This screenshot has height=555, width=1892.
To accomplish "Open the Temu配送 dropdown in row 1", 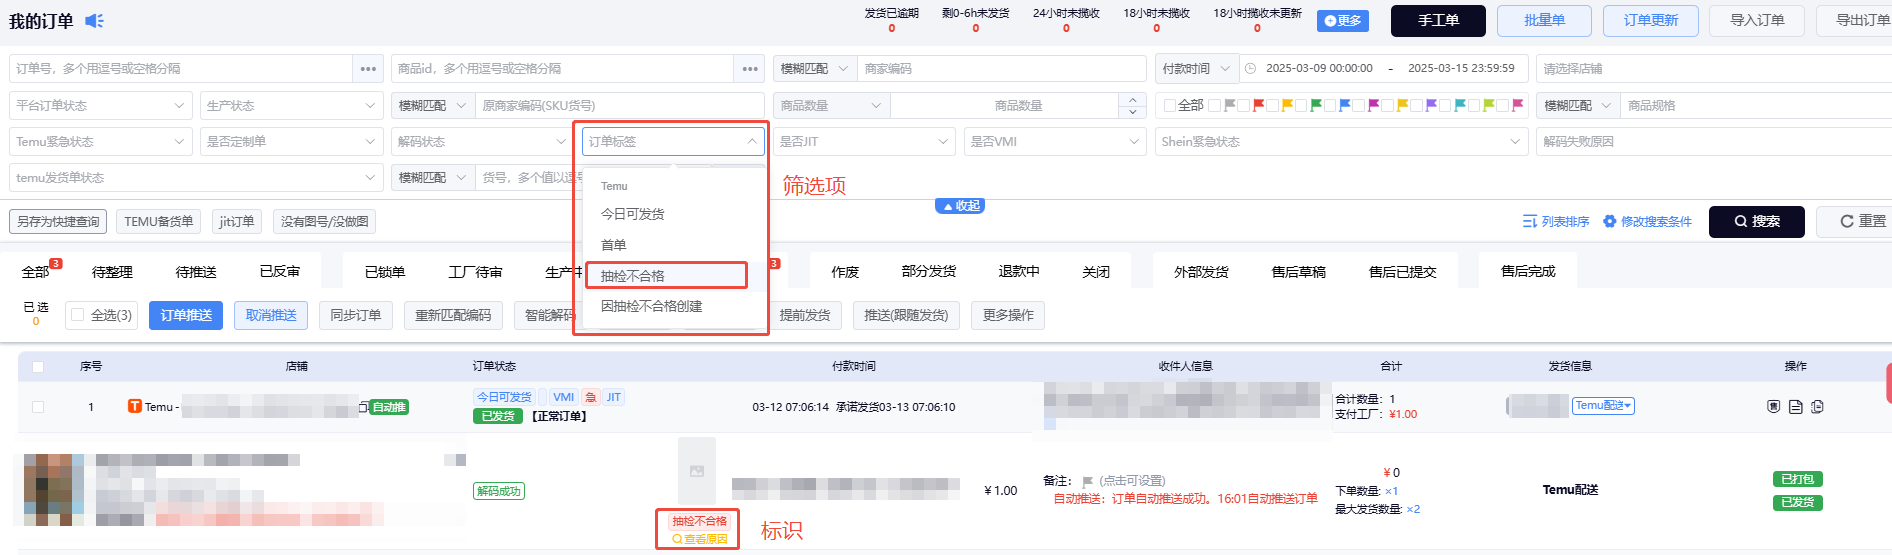I will click(x=1603, y=406).
